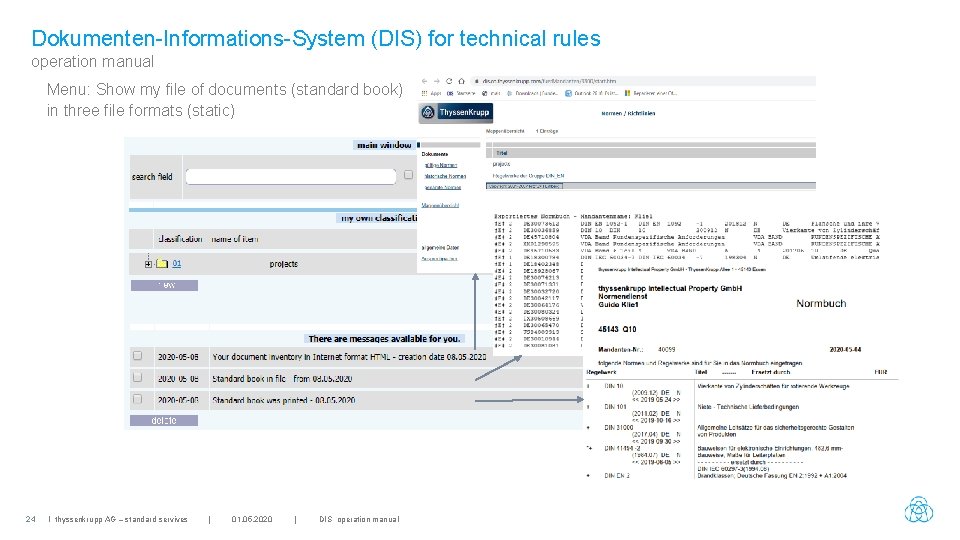Click the 'Exportiertes Normbuch' header line
This screenshot has width=960, height=540.
pos(574,216)
